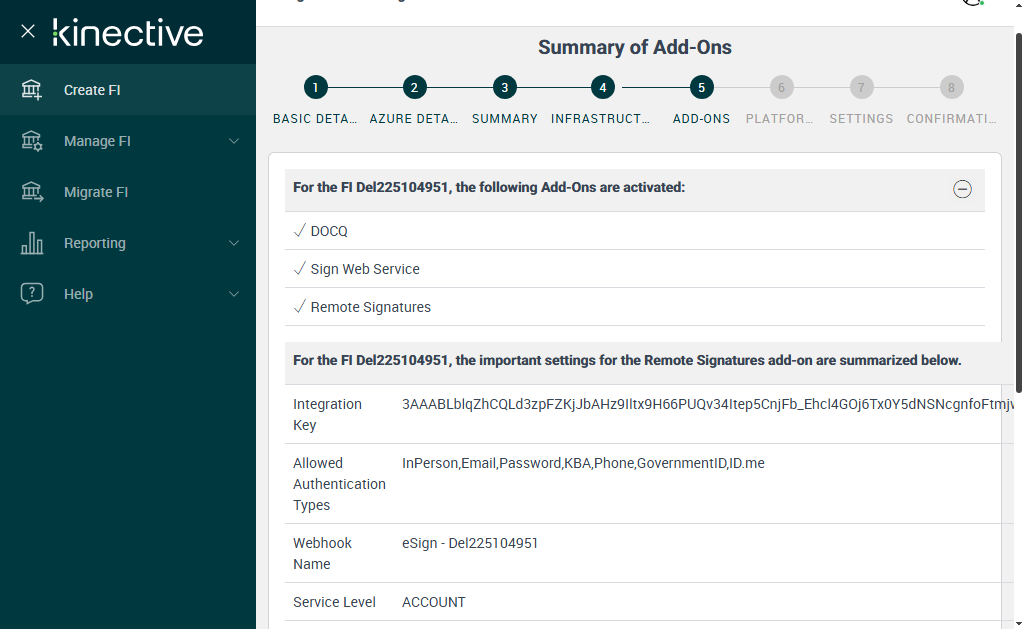
Task: Go to step 1 Basic Details
Action: (x=315, y=88)
